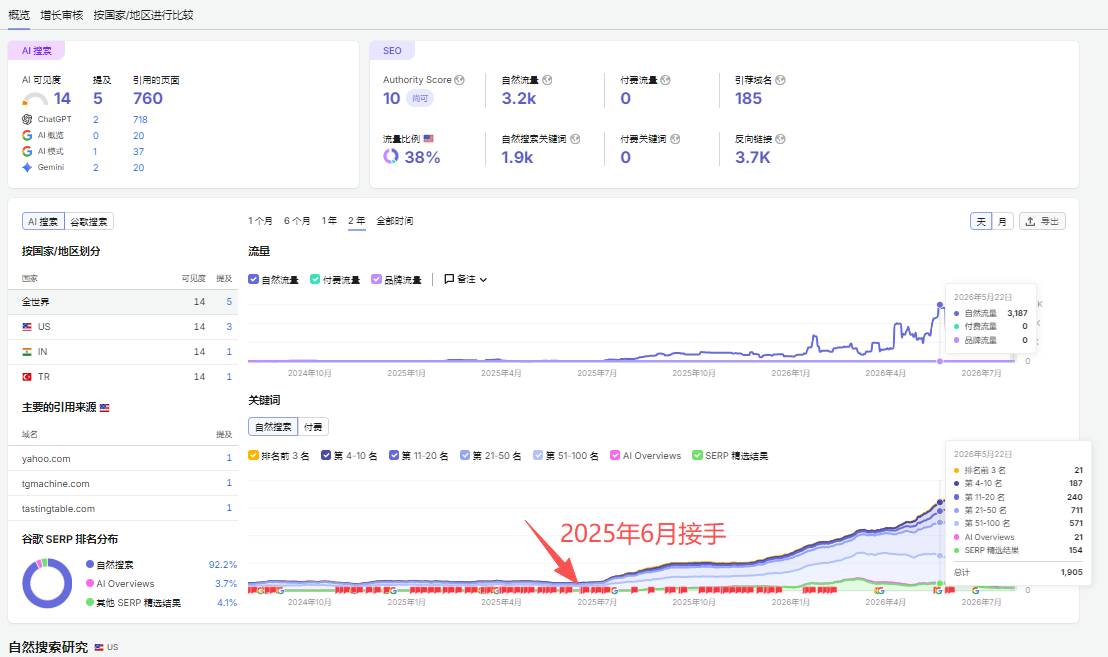This screenshot has width=1108, height=657.
Task: Click the 3.2k 自然流量 value
Action: [519, 98]
